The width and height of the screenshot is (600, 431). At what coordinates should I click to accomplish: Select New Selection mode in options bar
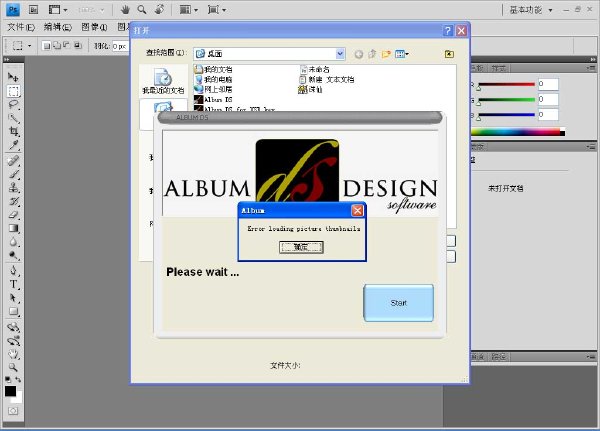pyautogui.click(x=46, y=46)
